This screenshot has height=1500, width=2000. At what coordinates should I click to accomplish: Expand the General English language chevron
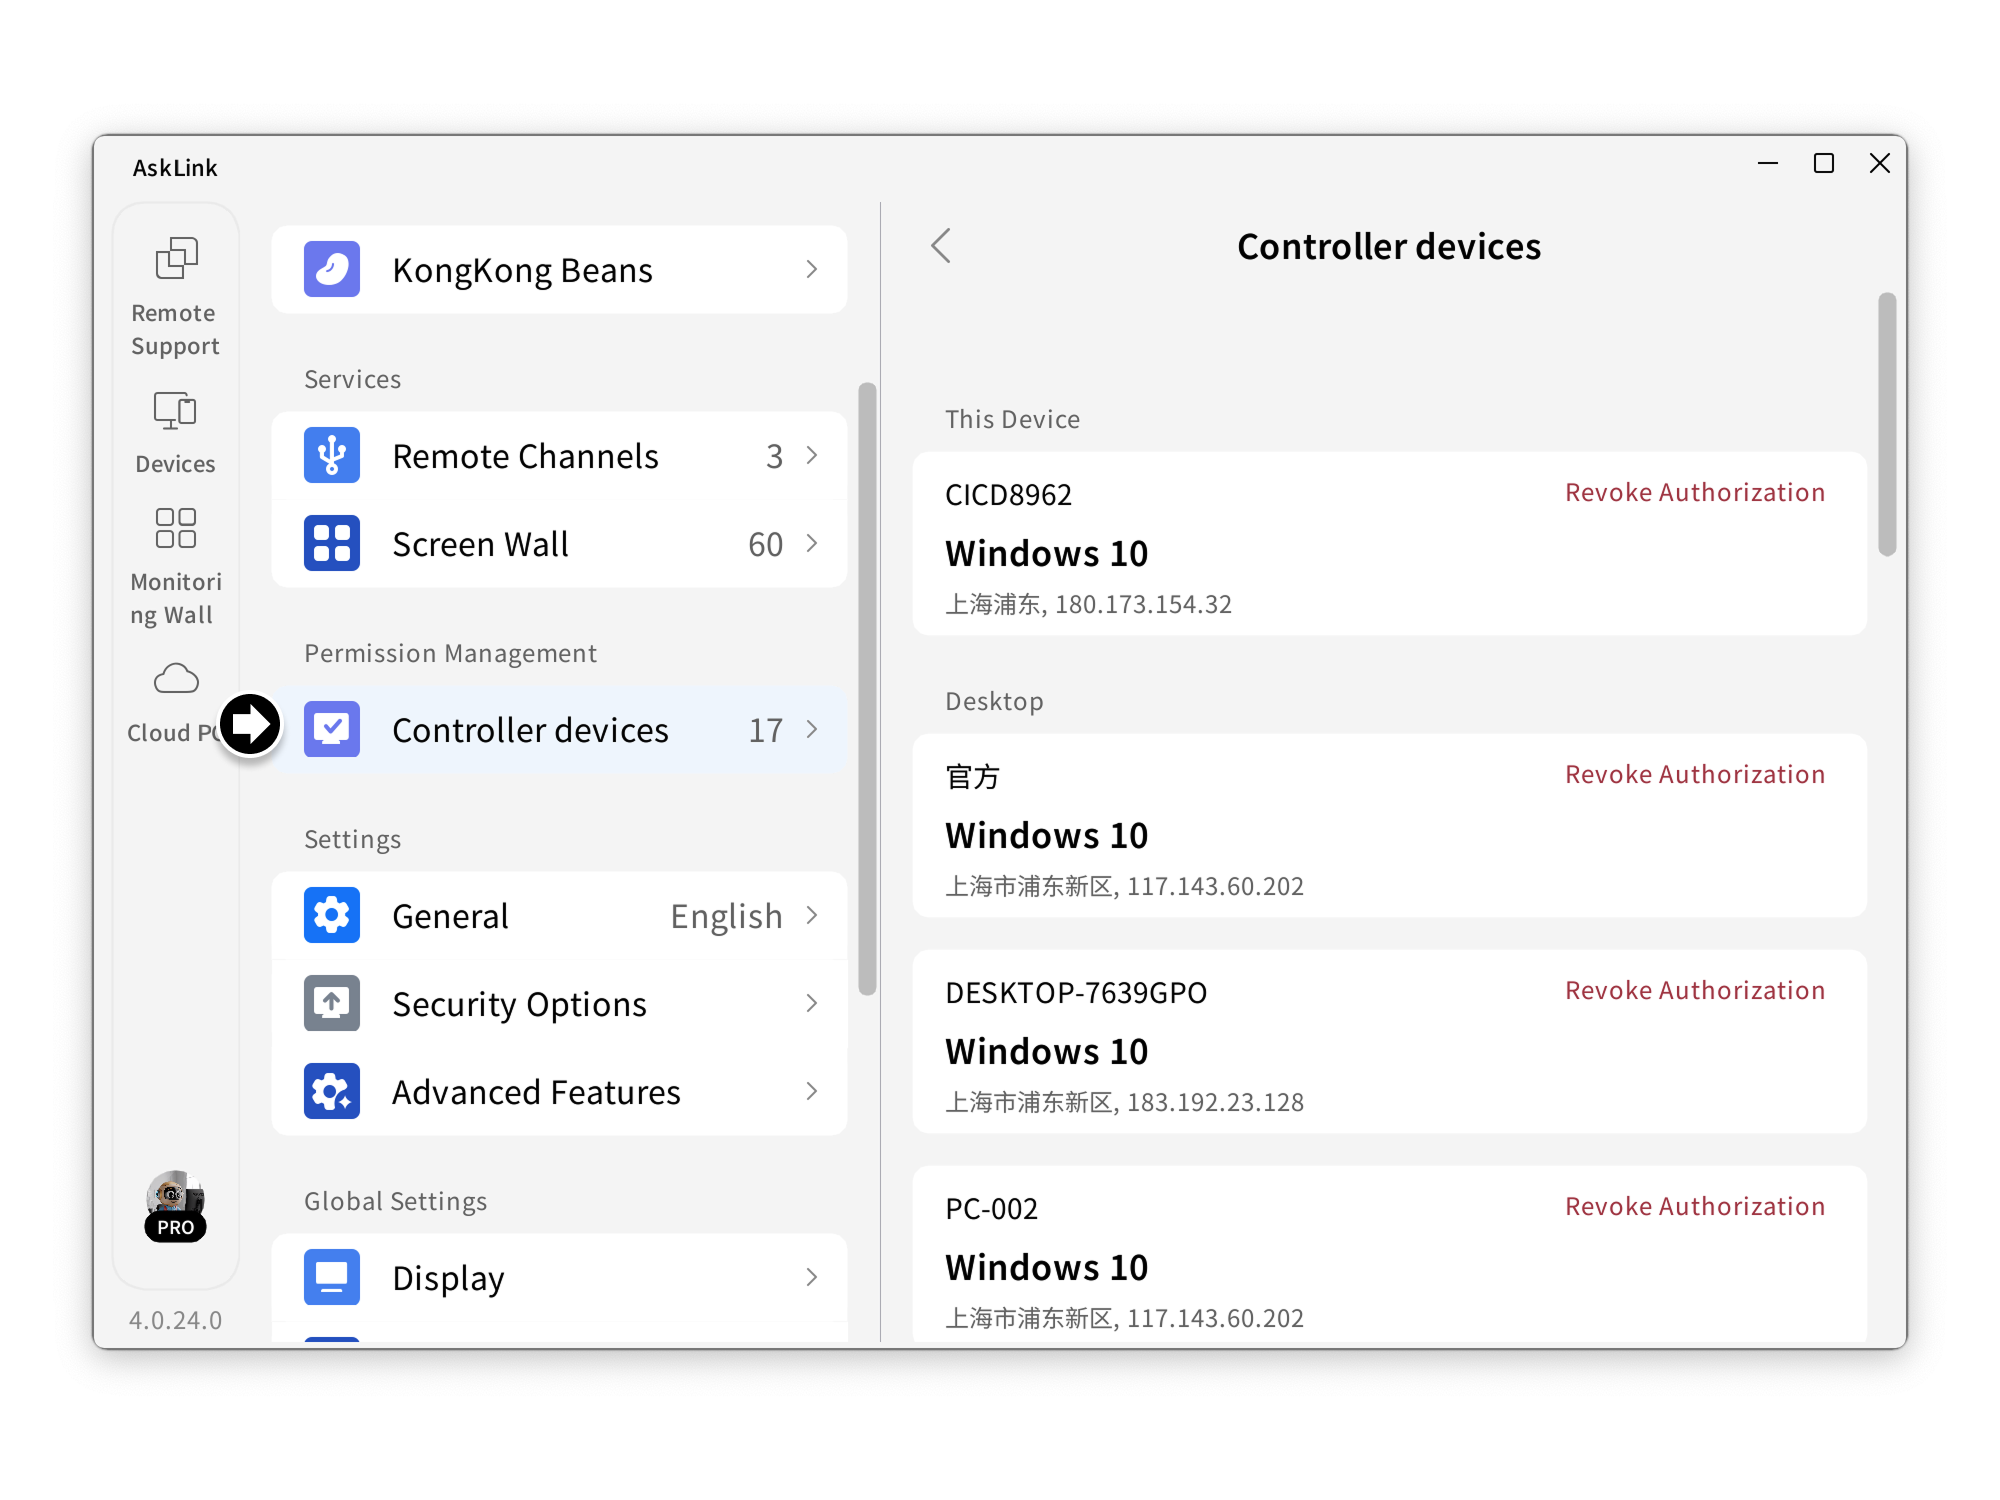coord(812,915)
